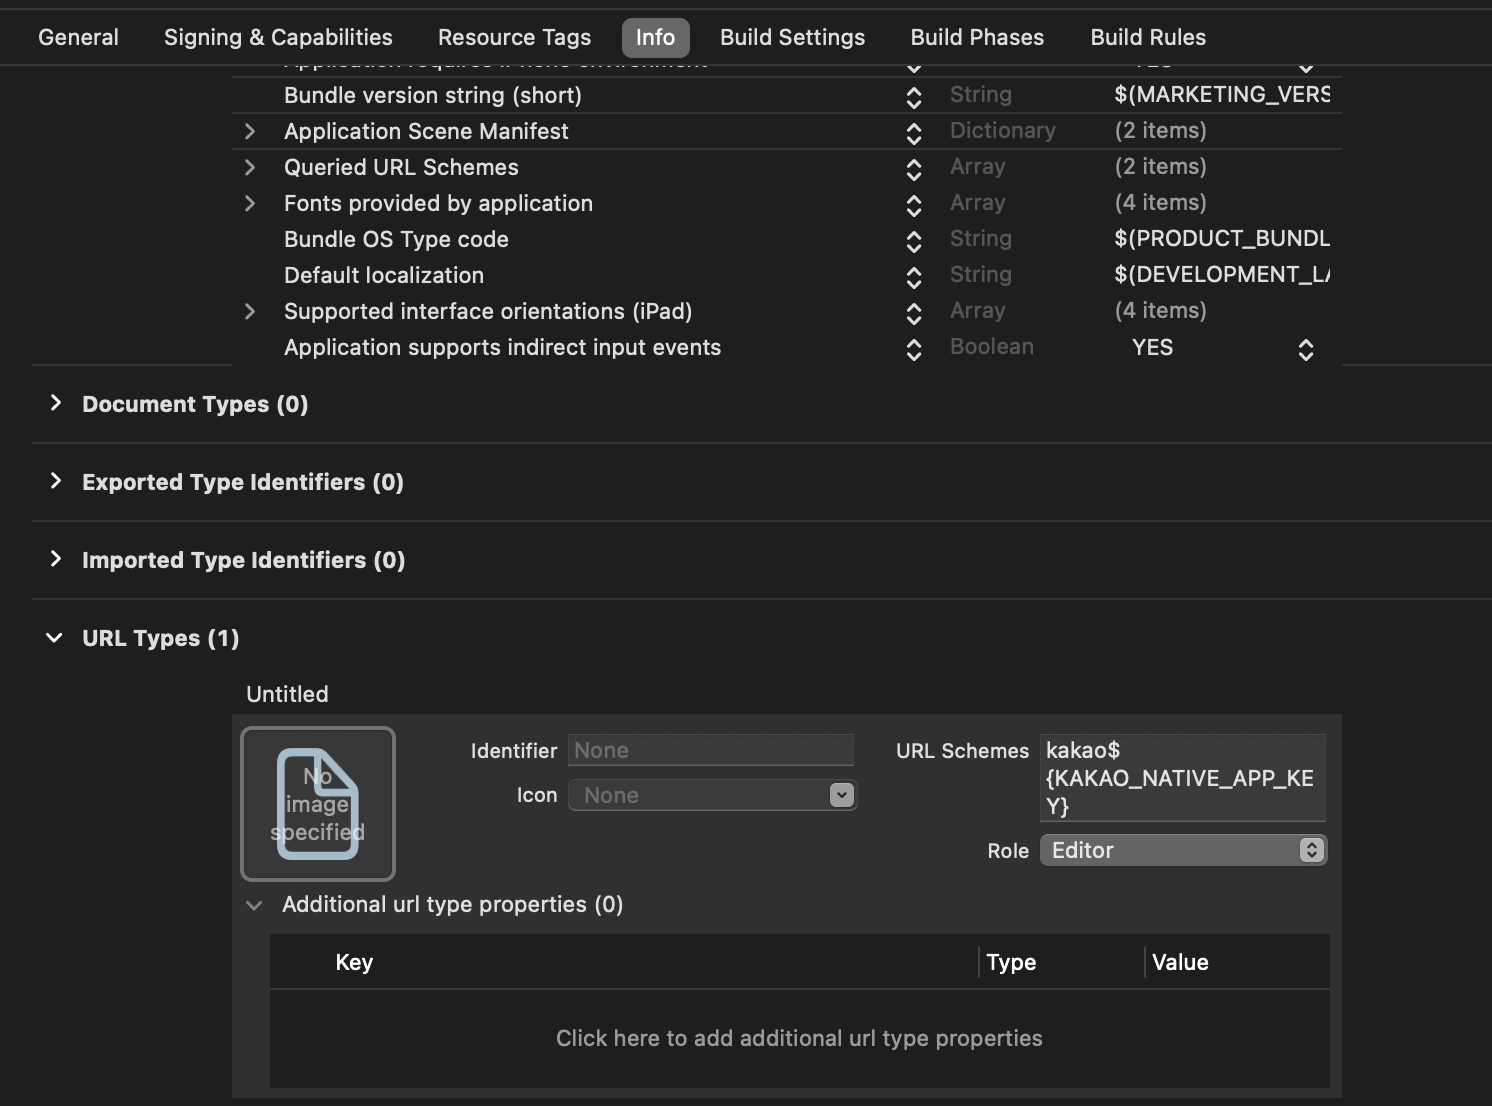The height and width of the screenshot is (1106, 1492).
Task: Click the Boolean type cell
Action: coord(992,347)
